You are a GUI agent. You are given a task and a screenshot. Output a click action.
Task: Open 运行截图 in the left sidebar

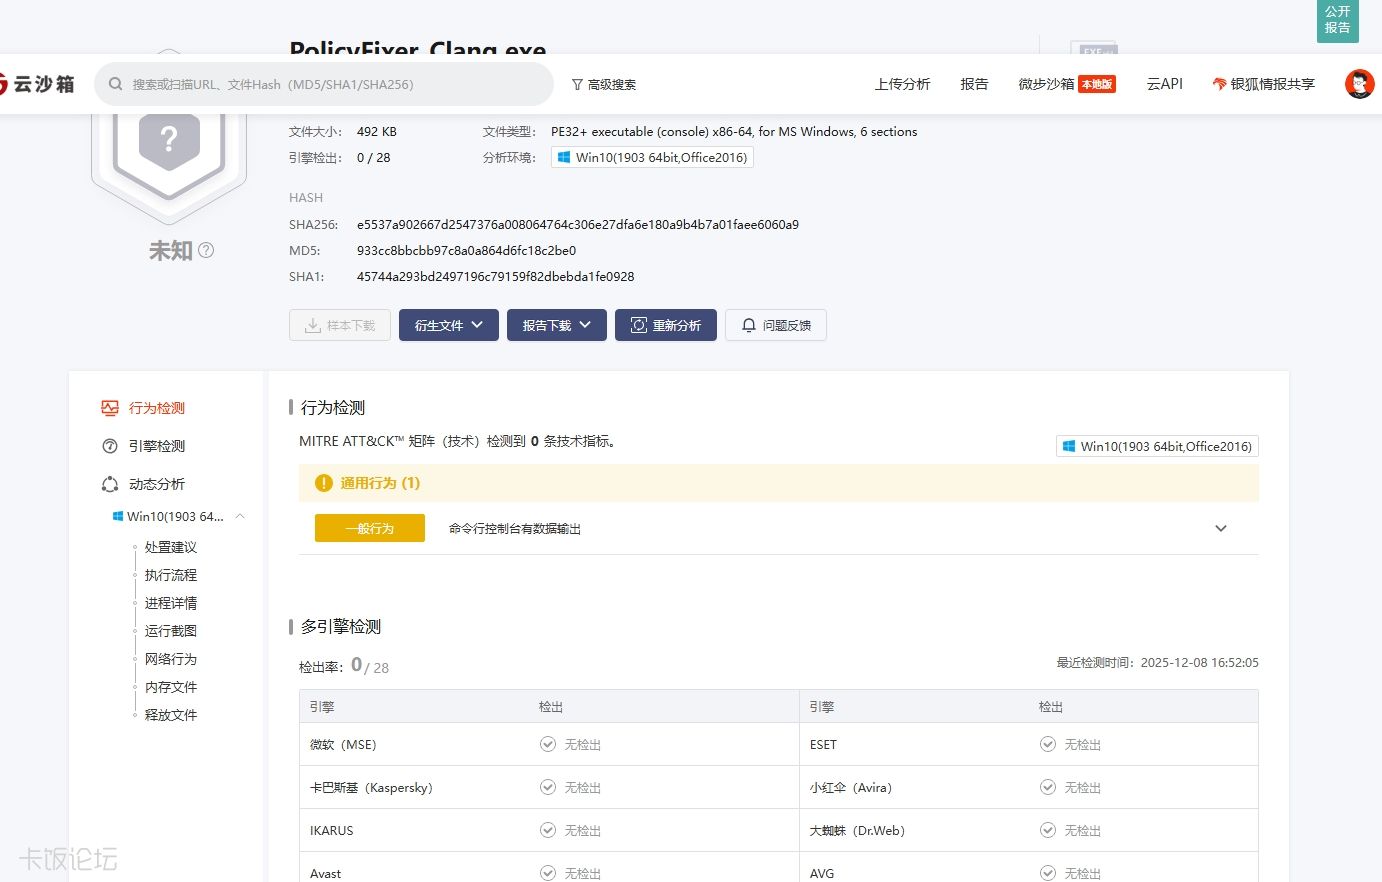[x=170, y=630]
